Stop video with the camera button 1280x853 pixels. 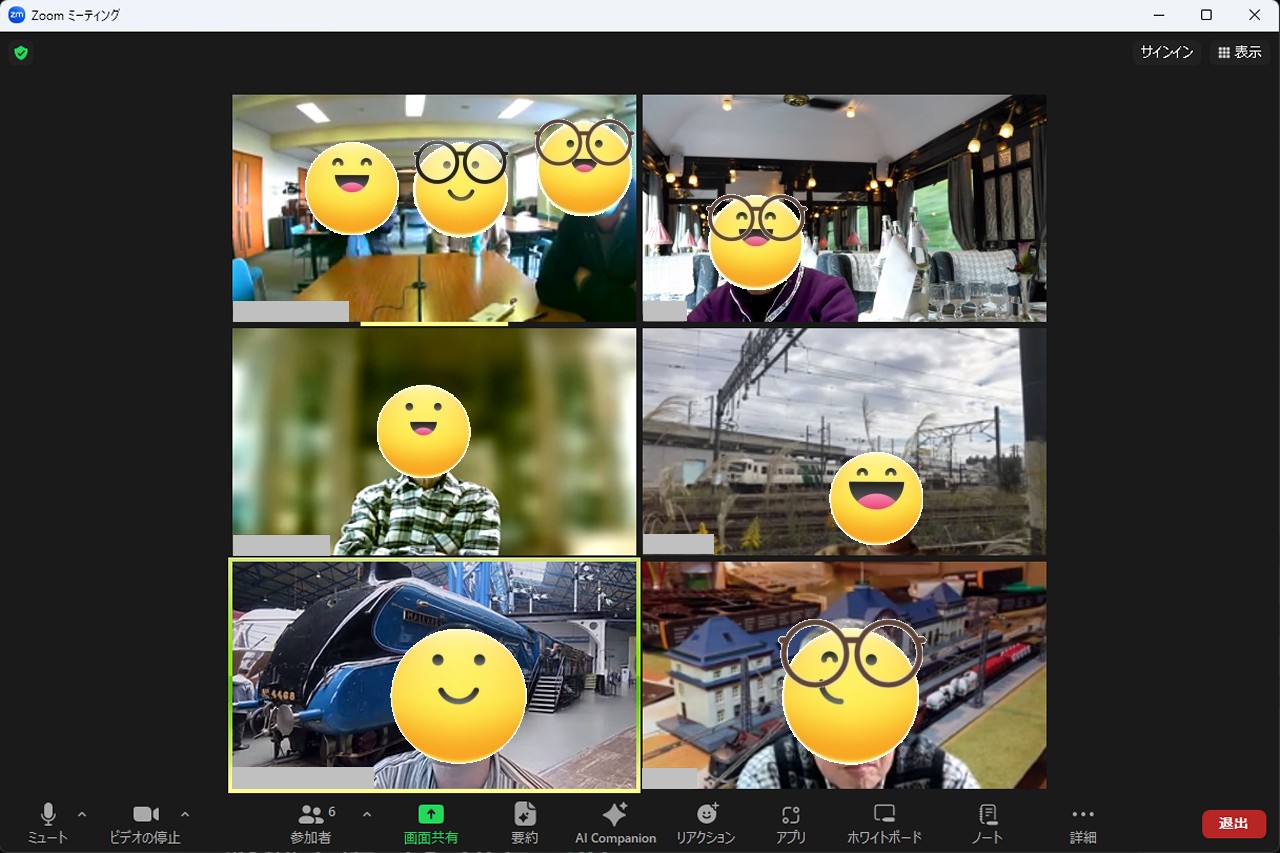(146, 823)
